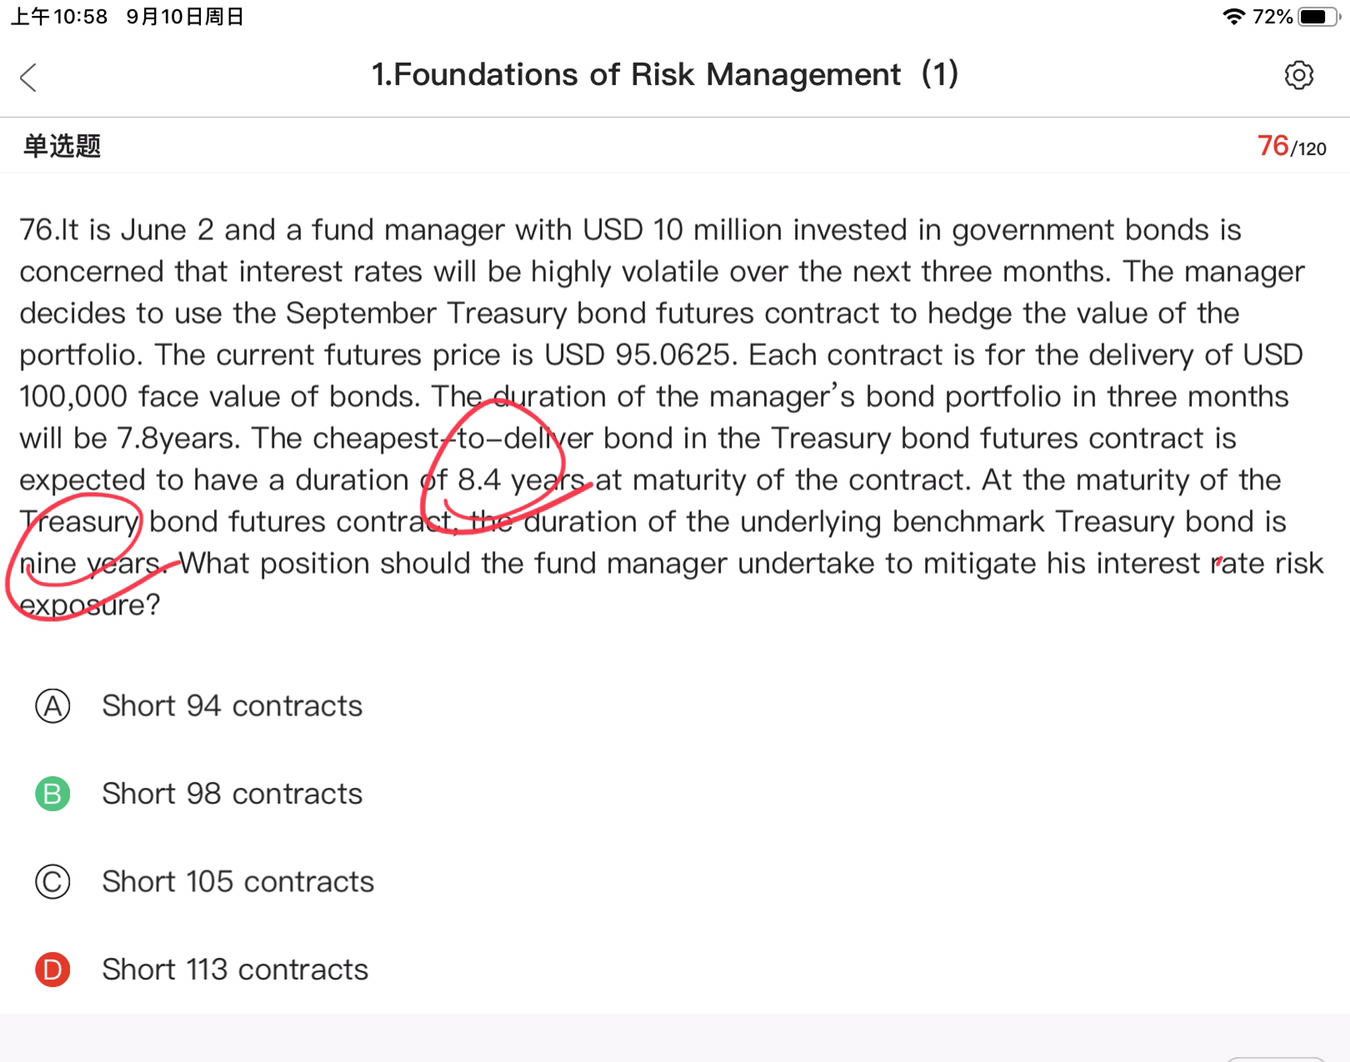Viewport: 1350px width, 1062px height.
Task: Tap the Foundations of Risk Management title
Action: click(665, 75)
